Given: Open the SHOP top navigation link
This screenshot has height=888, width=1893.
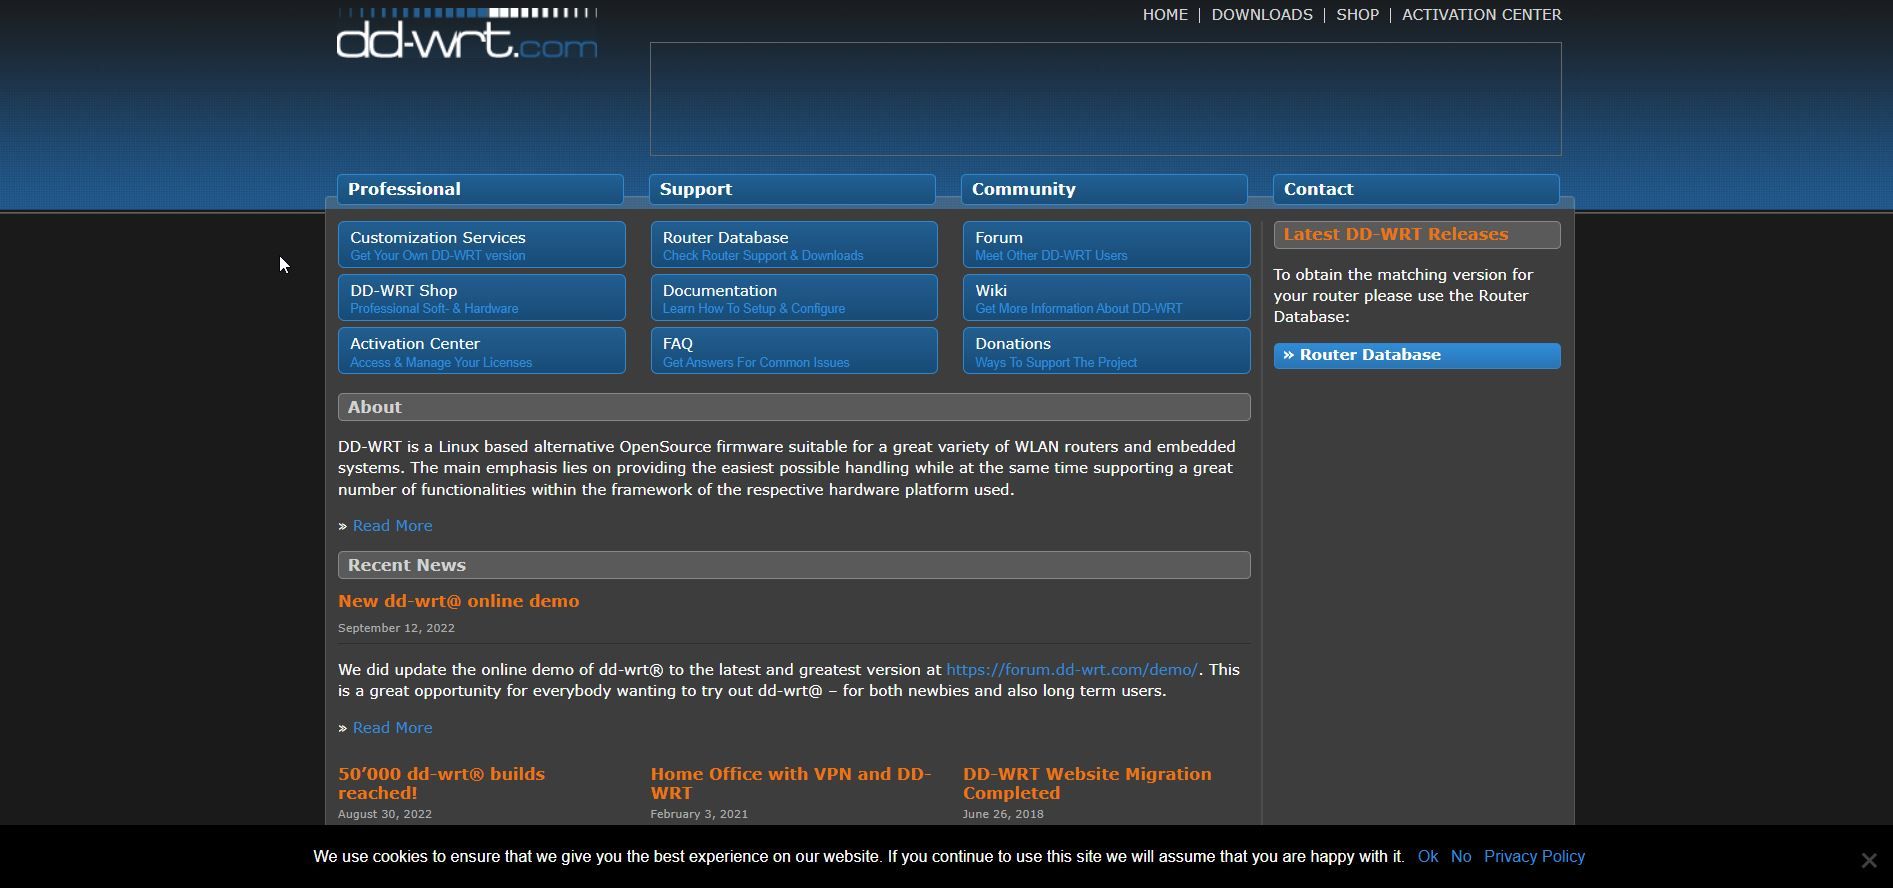Looking at the screenshot, I should click(1357, 15).
